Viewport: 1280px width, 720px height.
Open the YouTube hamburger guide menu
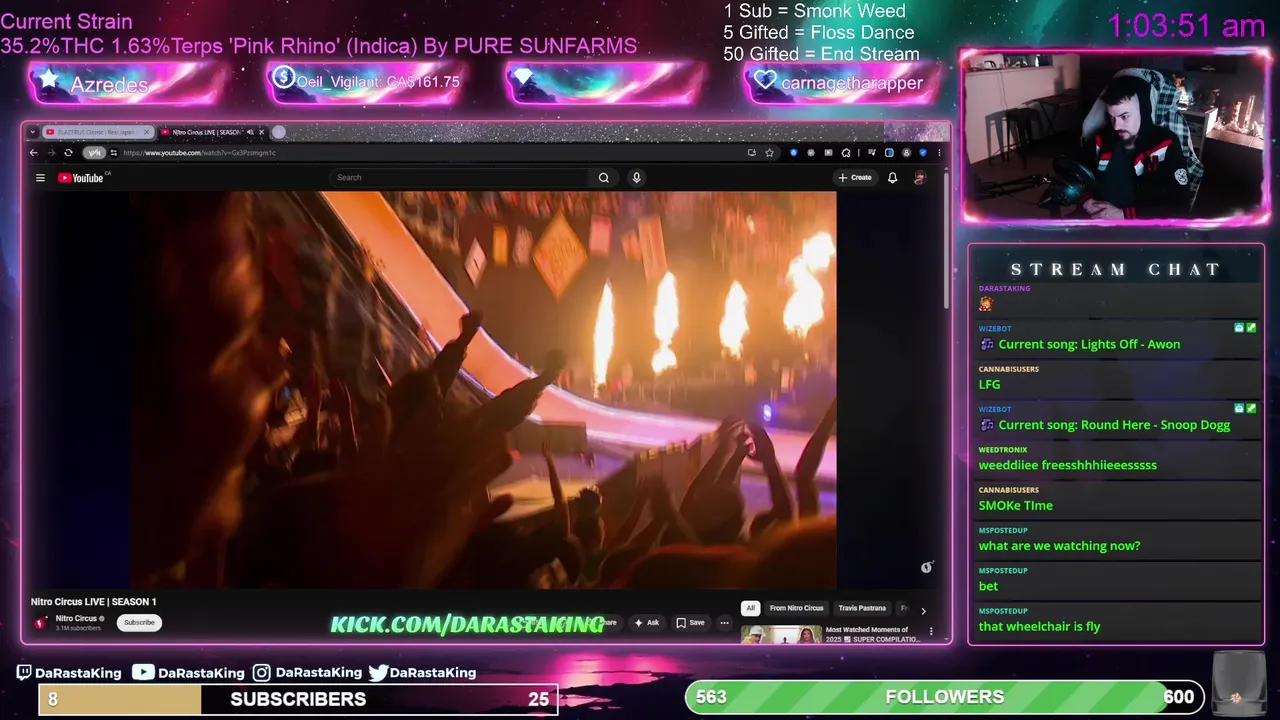[x=40, y=178]
